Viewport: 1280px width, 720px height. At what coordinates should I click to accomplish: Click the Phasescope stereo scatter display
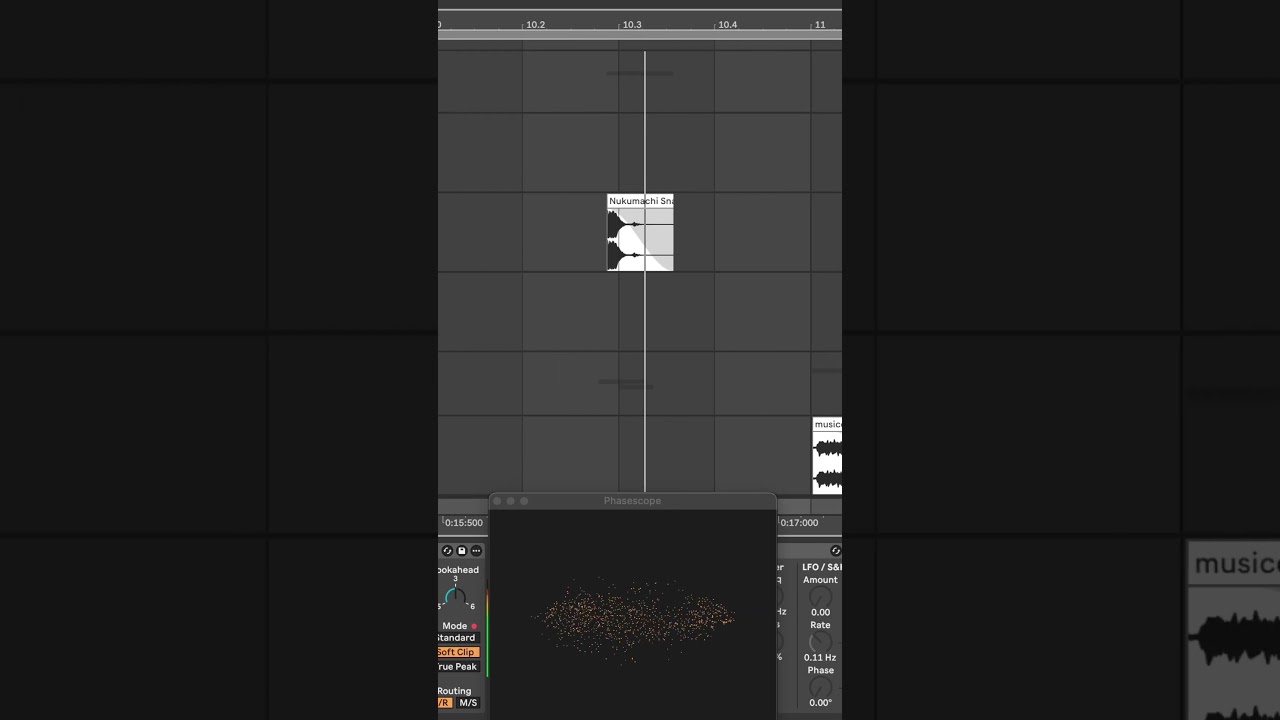633,614
